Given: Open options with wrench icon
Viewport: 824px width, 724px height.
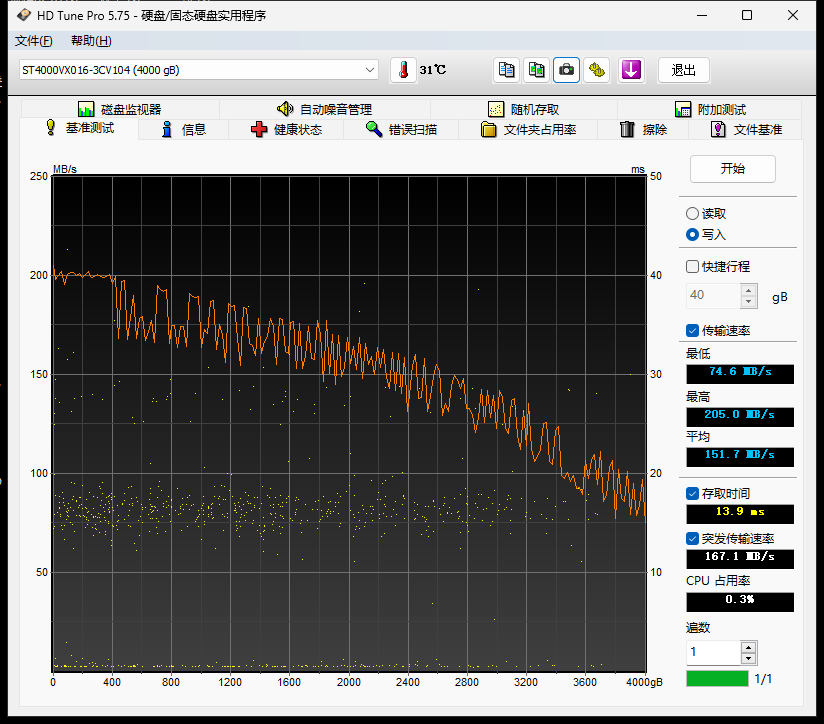Looking at the screenshot, I should click(596, 70).
